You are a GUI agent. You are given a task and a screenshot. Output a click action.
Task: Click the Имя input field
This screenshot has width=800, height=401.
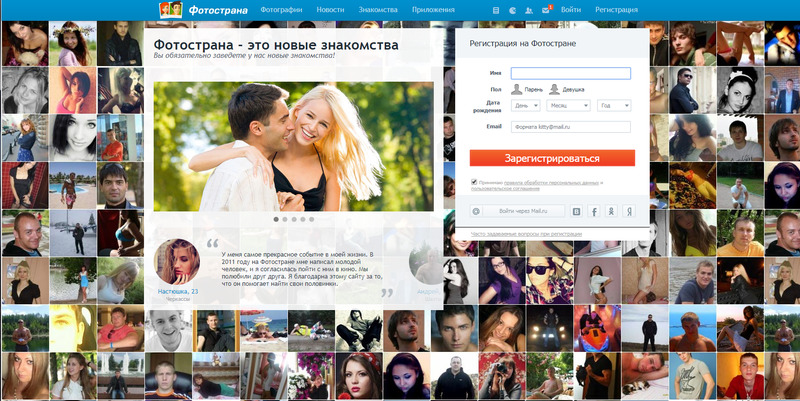click(x=570, y=73)
